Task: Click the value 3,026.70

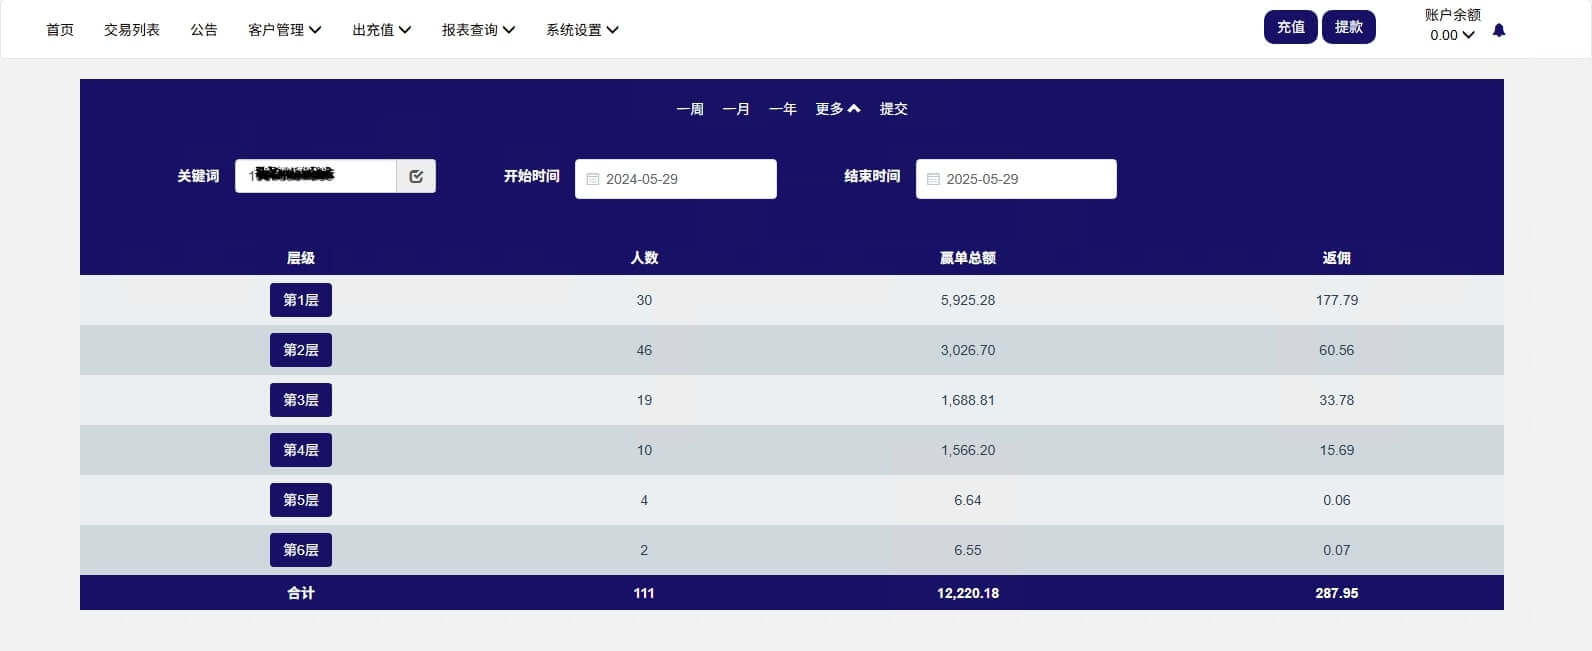Action: (968, 350)
